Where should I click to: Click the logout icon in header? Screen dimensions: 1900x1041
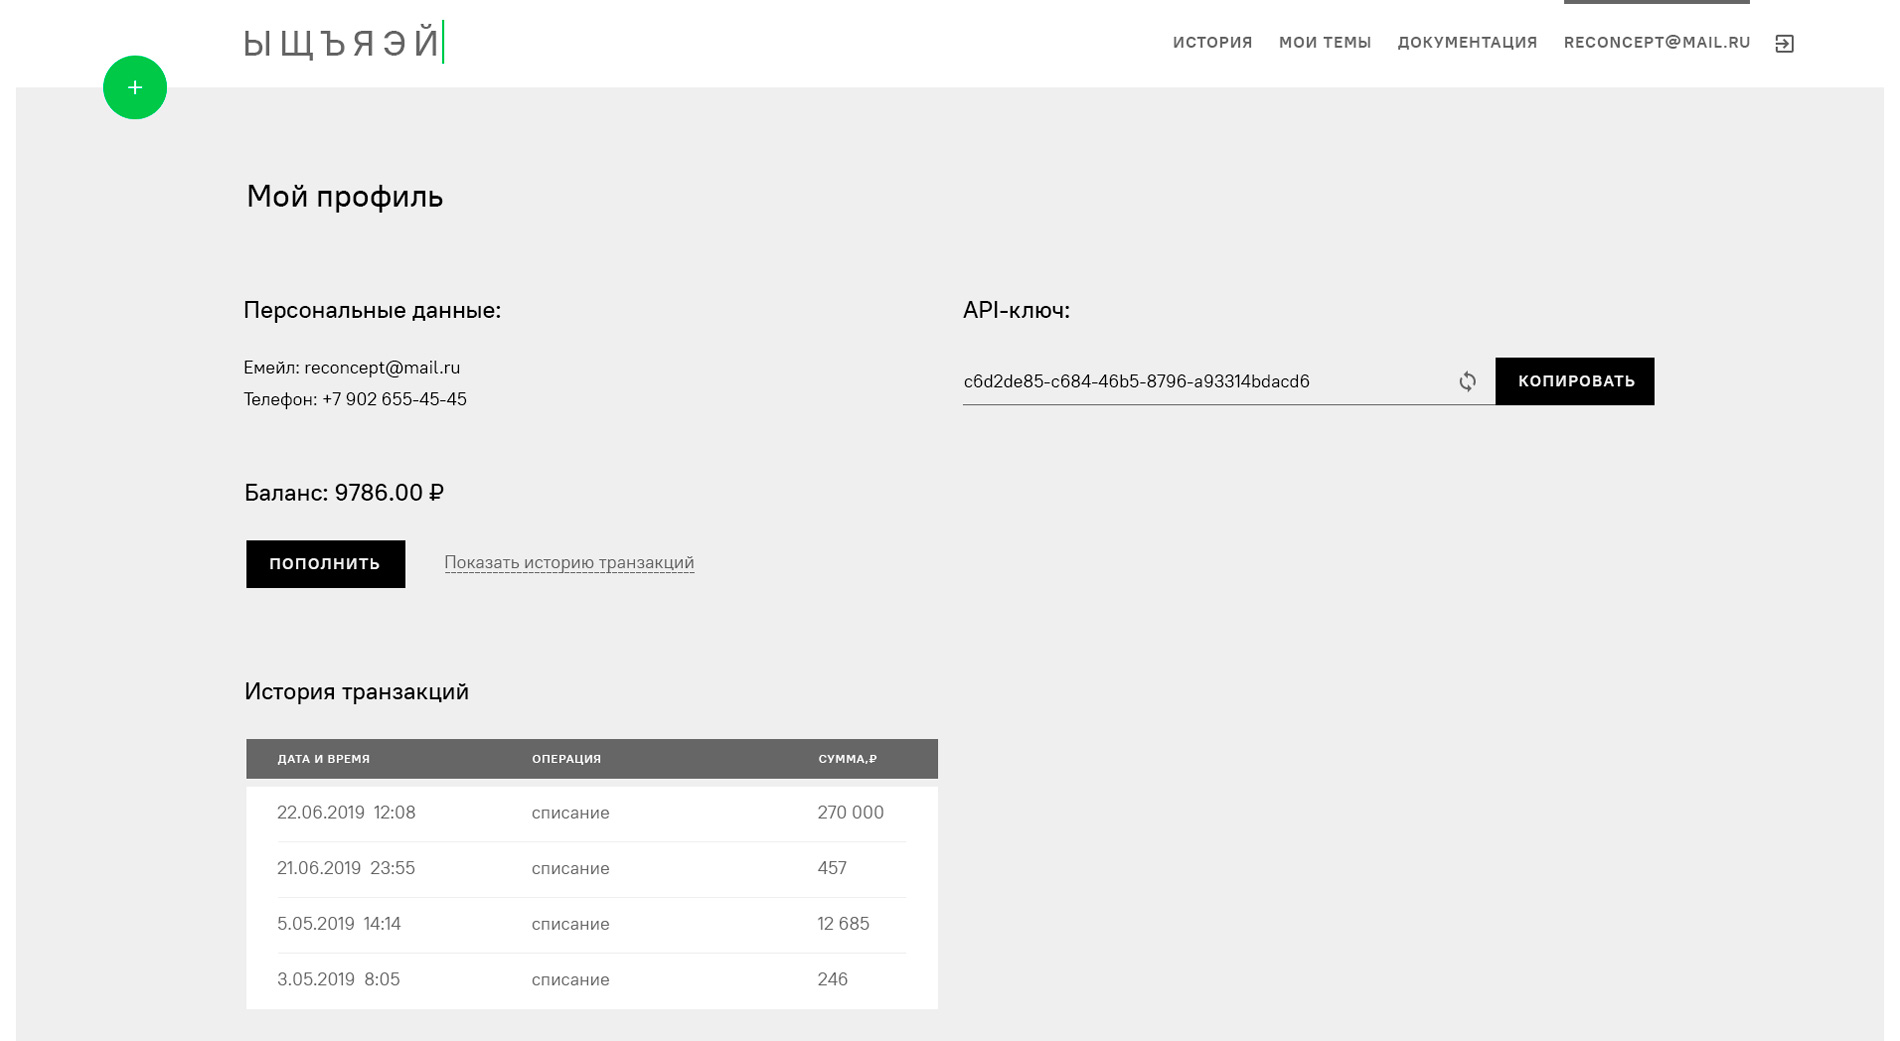(x=1784, y=44)
